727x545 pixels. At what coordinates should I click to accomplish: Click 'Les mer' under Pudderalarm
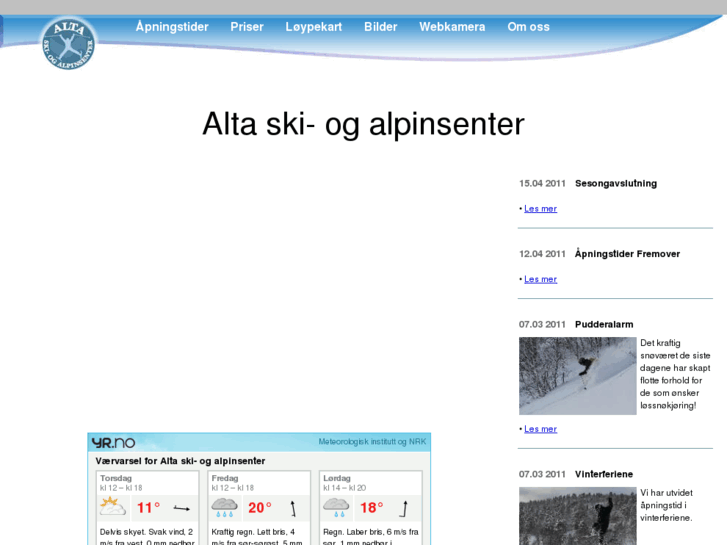click(x=540, y=429)
